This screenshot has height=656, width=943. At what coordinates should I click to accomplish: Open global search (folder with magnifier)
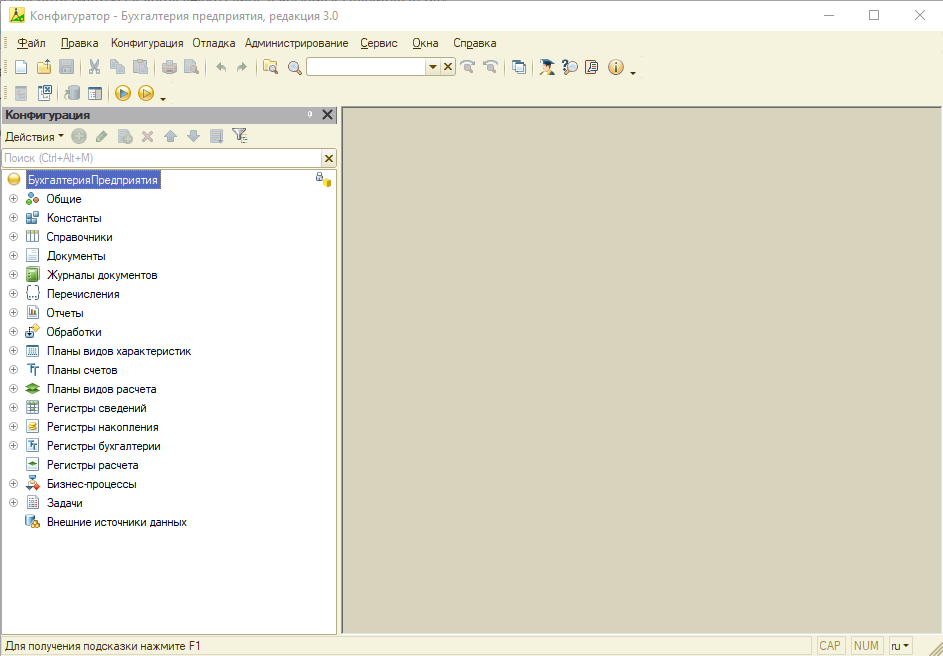click(x=271, y=67)
